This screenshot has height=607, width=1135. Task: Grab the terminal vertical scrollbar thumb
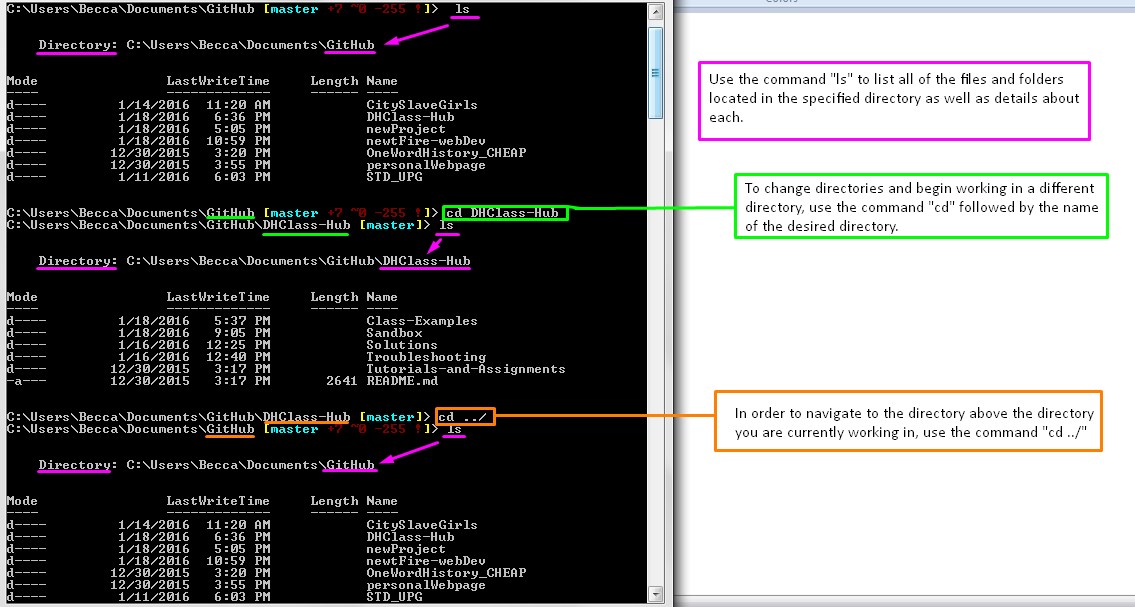(655, 72)
